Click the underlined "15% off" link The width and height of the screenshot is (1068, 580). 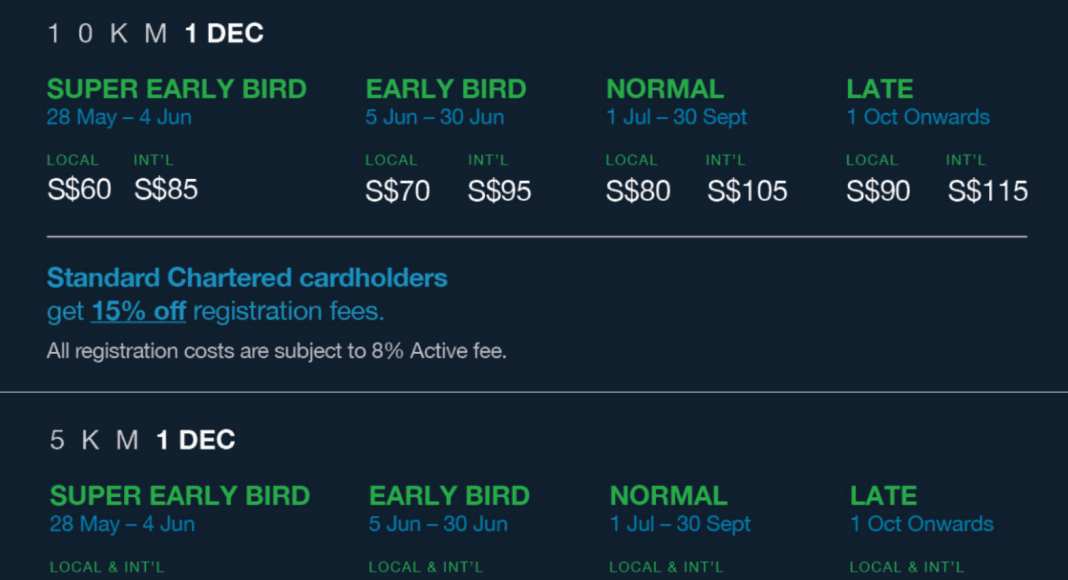pyautogui.click(x=138, y=311)
